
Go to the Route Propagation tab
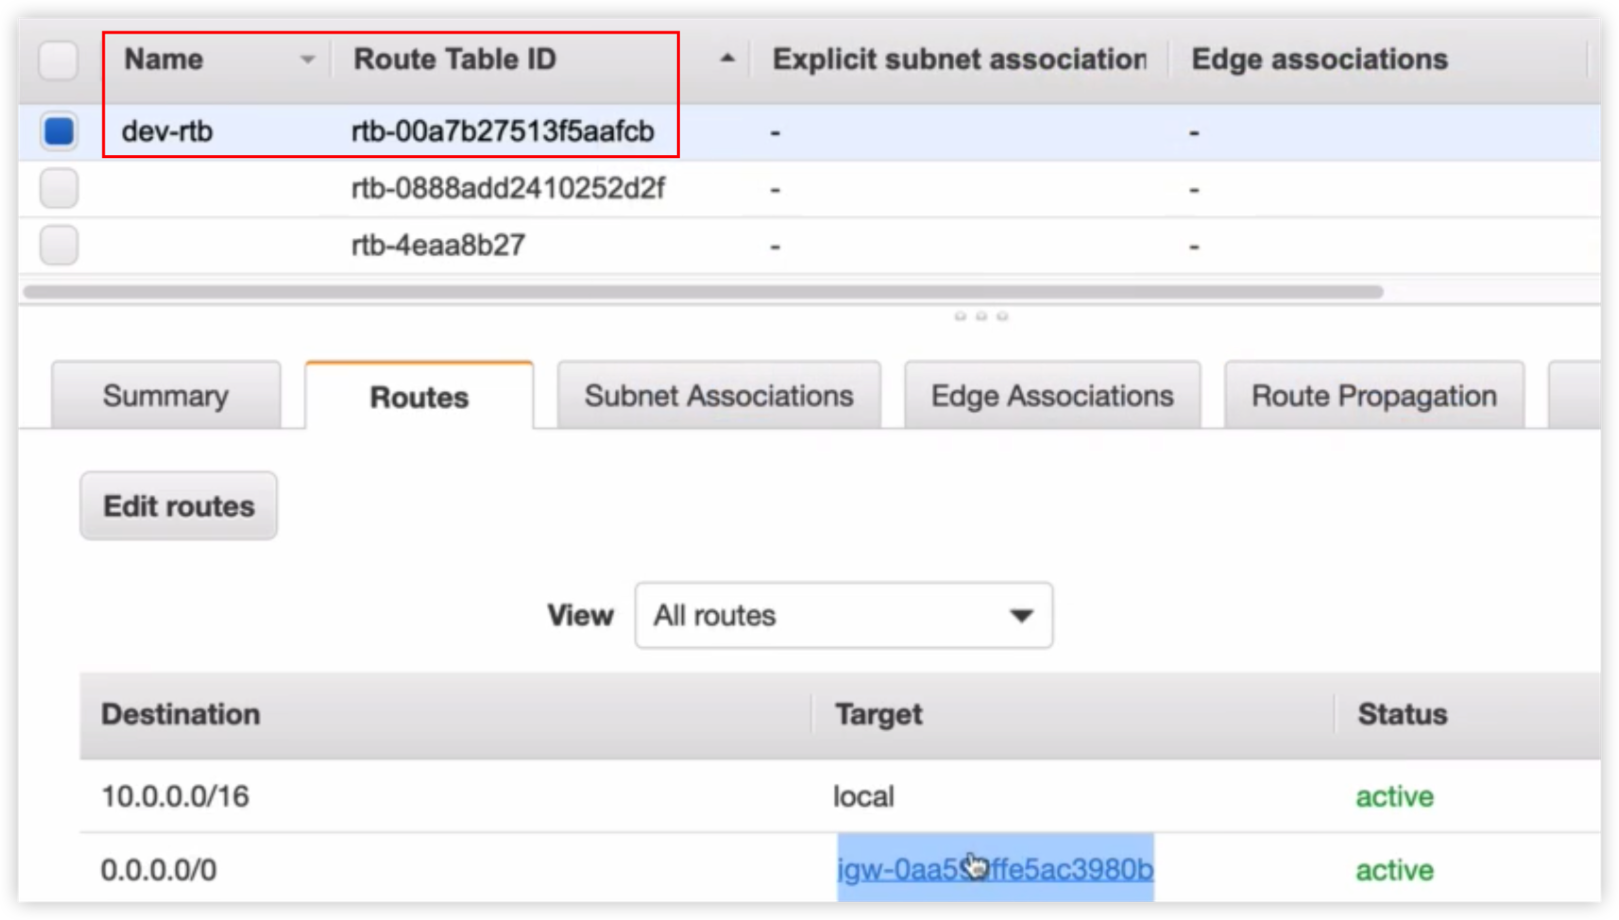(x=1374, y=396)
